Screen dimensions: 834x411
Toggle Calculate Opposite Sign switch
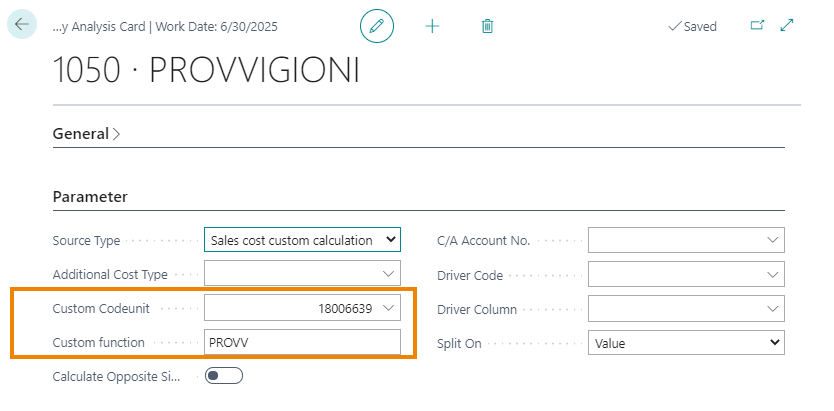point(224,376)
